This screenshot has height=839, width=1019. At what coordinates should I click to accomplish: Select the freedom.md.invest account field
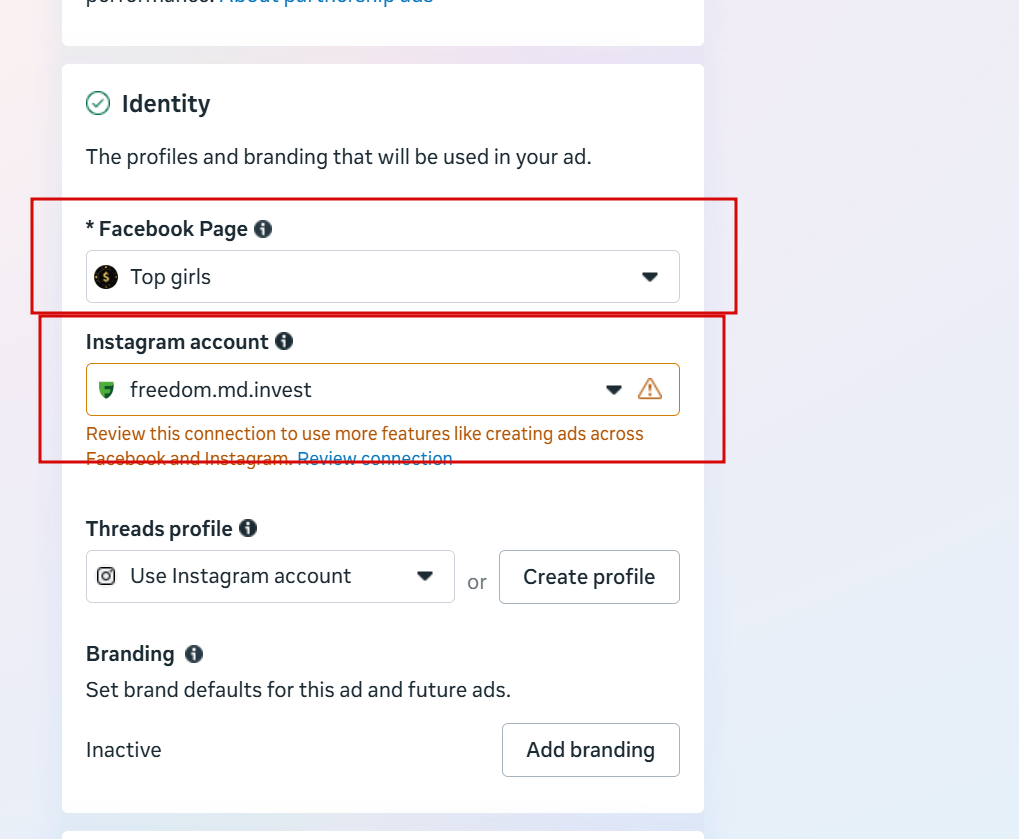(383, 390)
